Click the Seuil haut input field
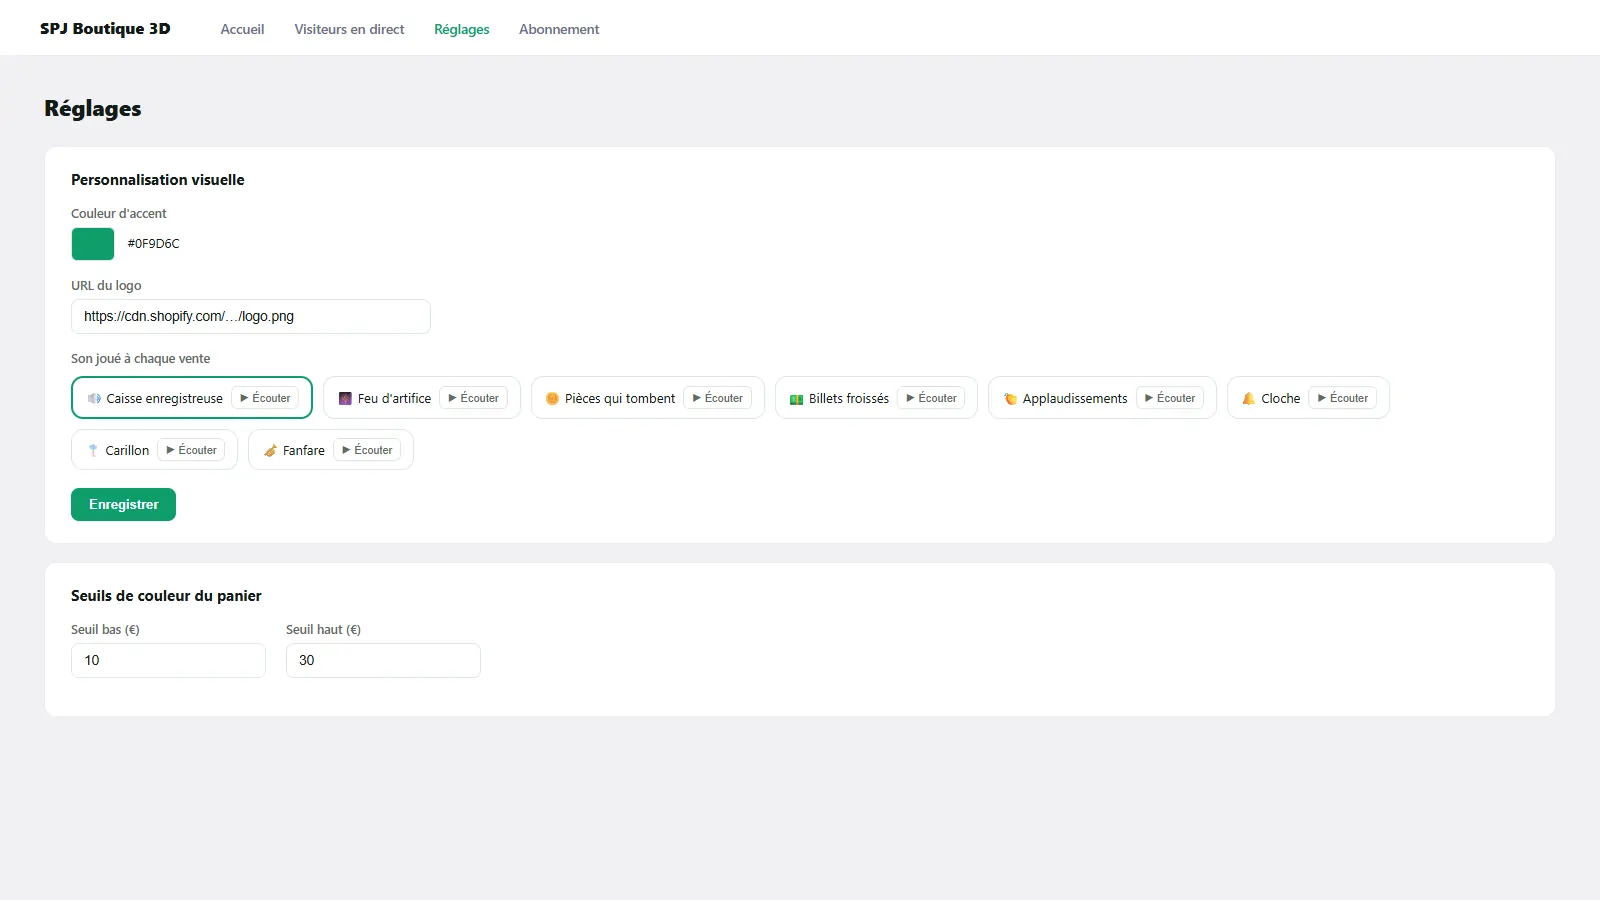Image resolution: width=1600 pixels, height=900 pixels. coord(383,660)
